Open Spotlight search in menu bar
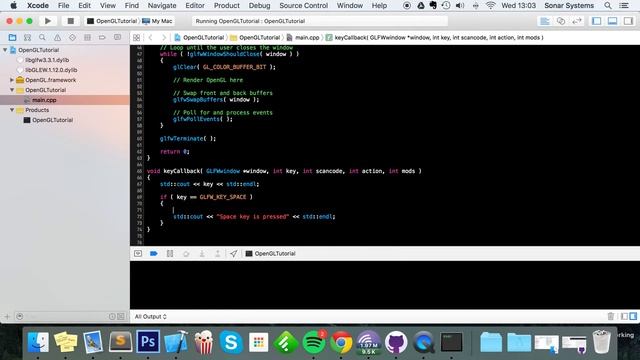Image resolution: width=640 pixels, height=360 pixels. coord(608,6)
